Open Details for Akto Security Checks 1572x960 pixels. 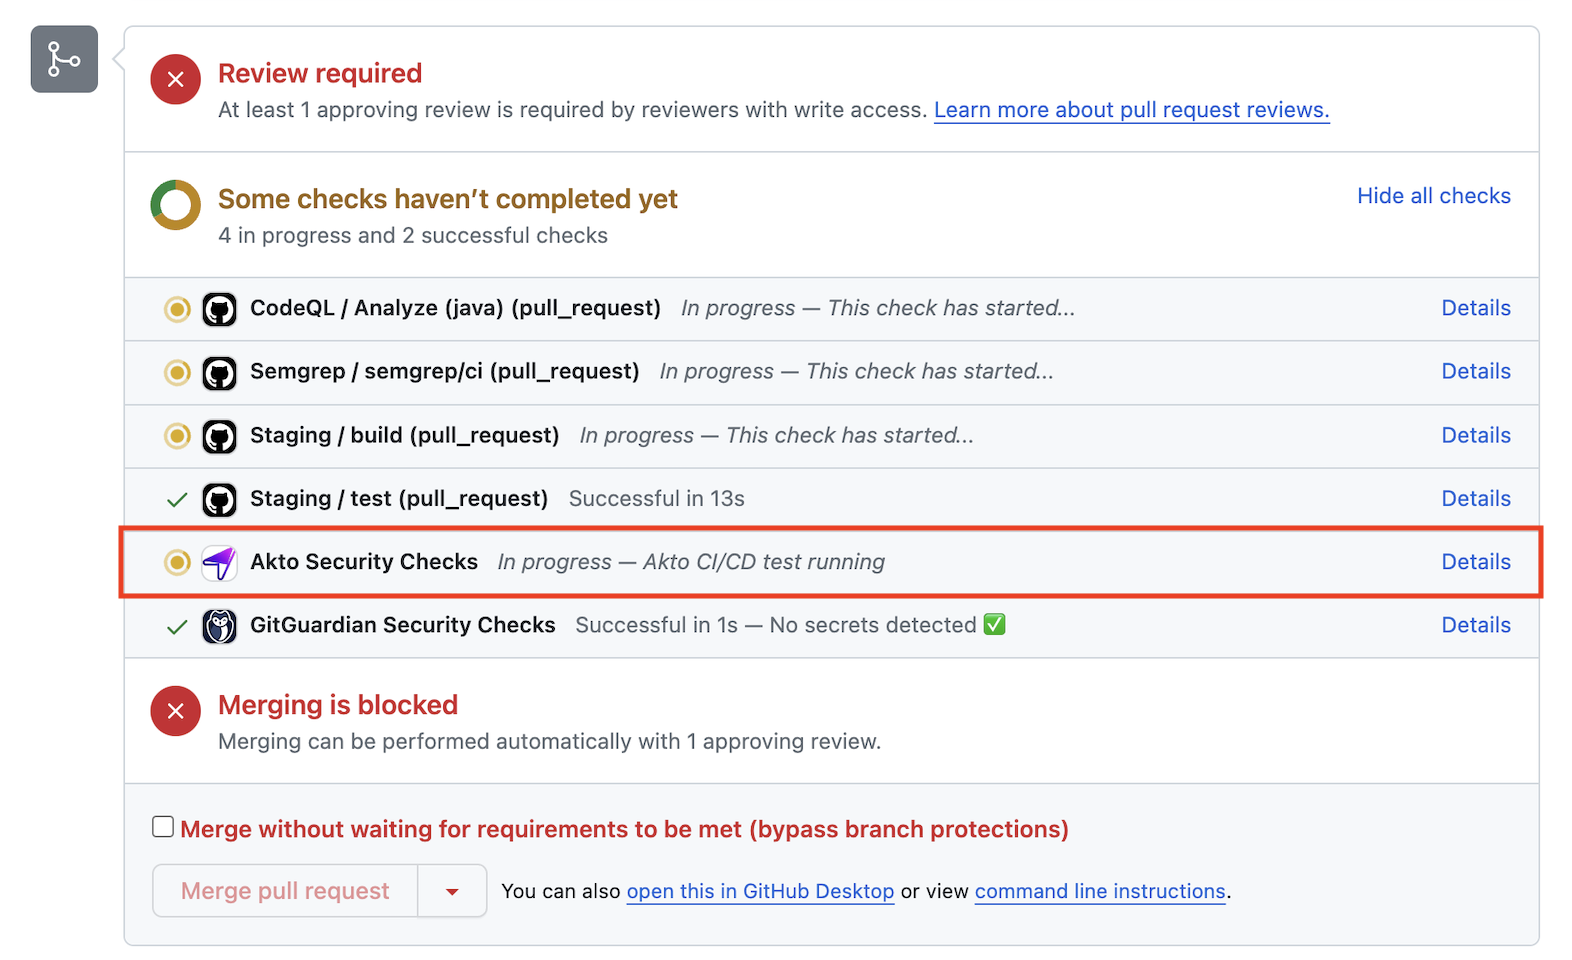[x=1475, y=562]
